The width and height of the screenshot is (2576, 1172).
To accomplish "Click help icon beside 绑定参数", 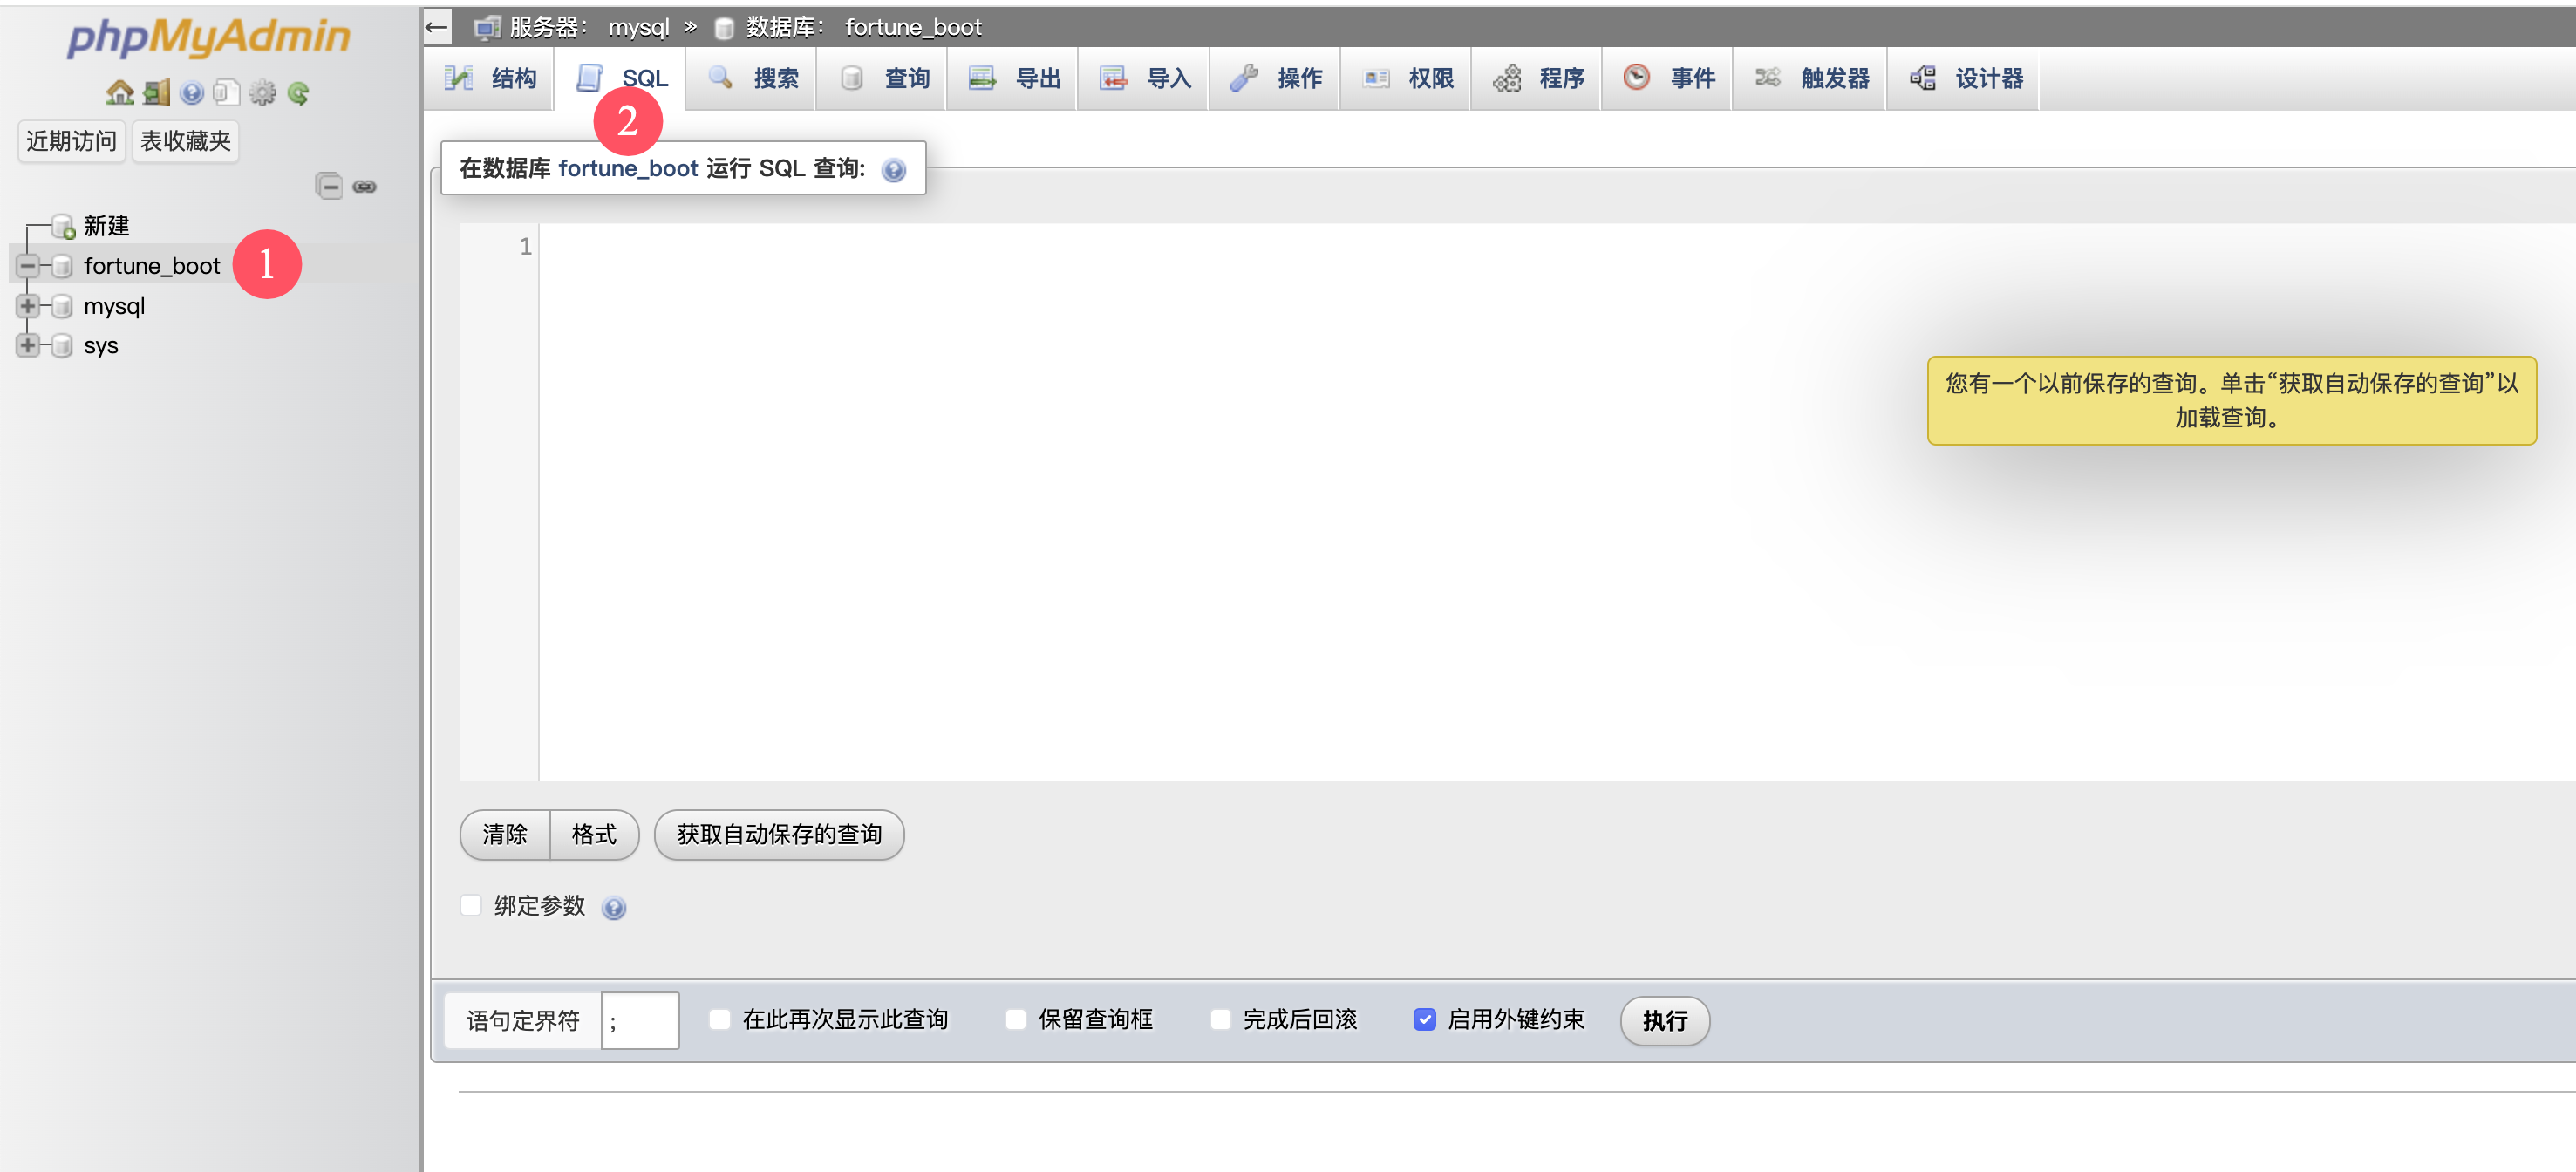I will pyautogui.click(x=613, y=907).
